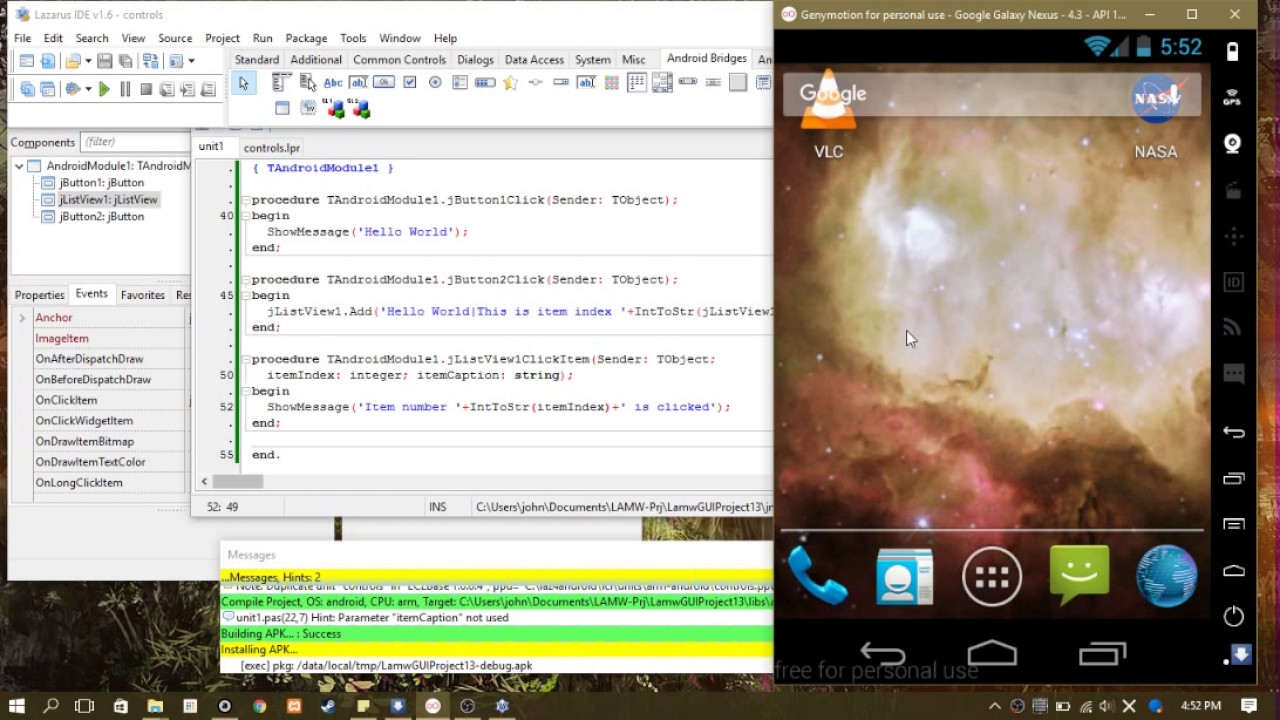This screenshot has width=1280, height=720.
Task: Open the dropdown arrow beside build mode icon
Action: (x=88, y=89)
